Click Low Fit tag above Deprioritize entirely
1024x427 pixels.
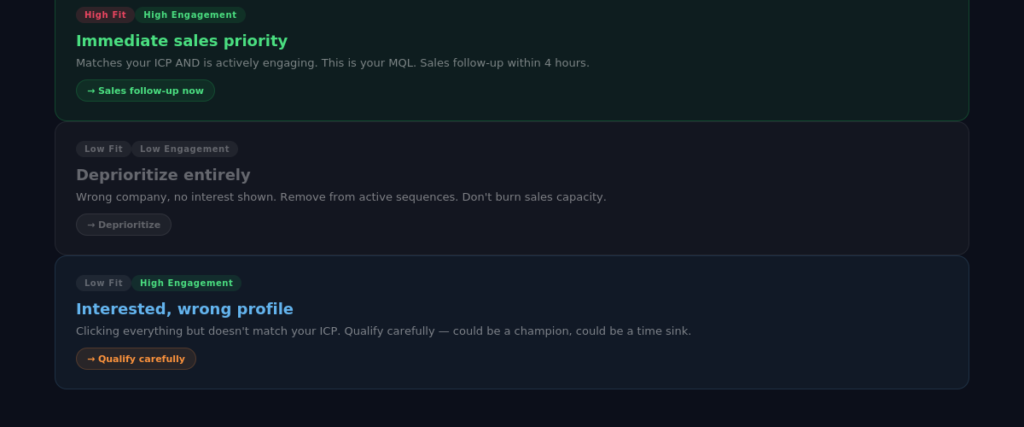[x=103, y=149]
